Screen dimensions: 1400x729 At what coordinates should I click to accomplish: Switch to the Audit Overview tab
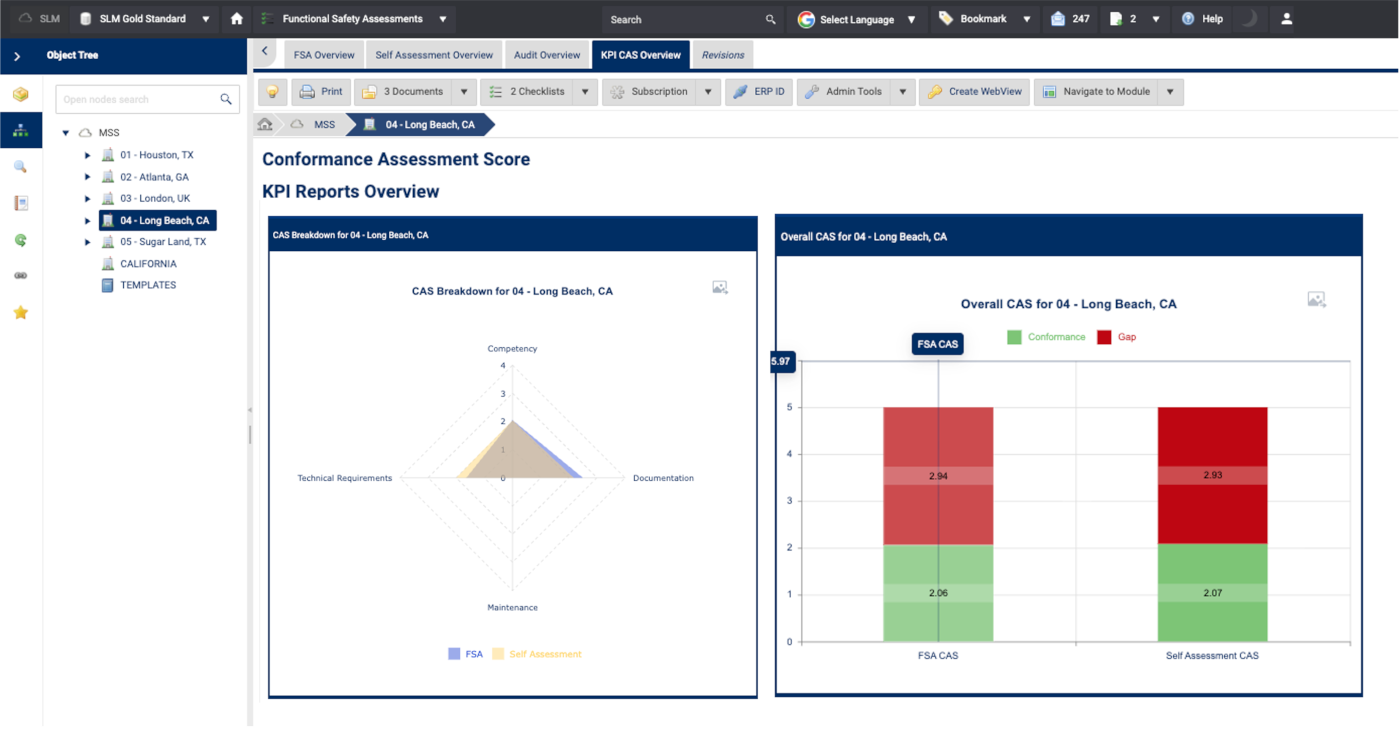(x=547, y=55)
